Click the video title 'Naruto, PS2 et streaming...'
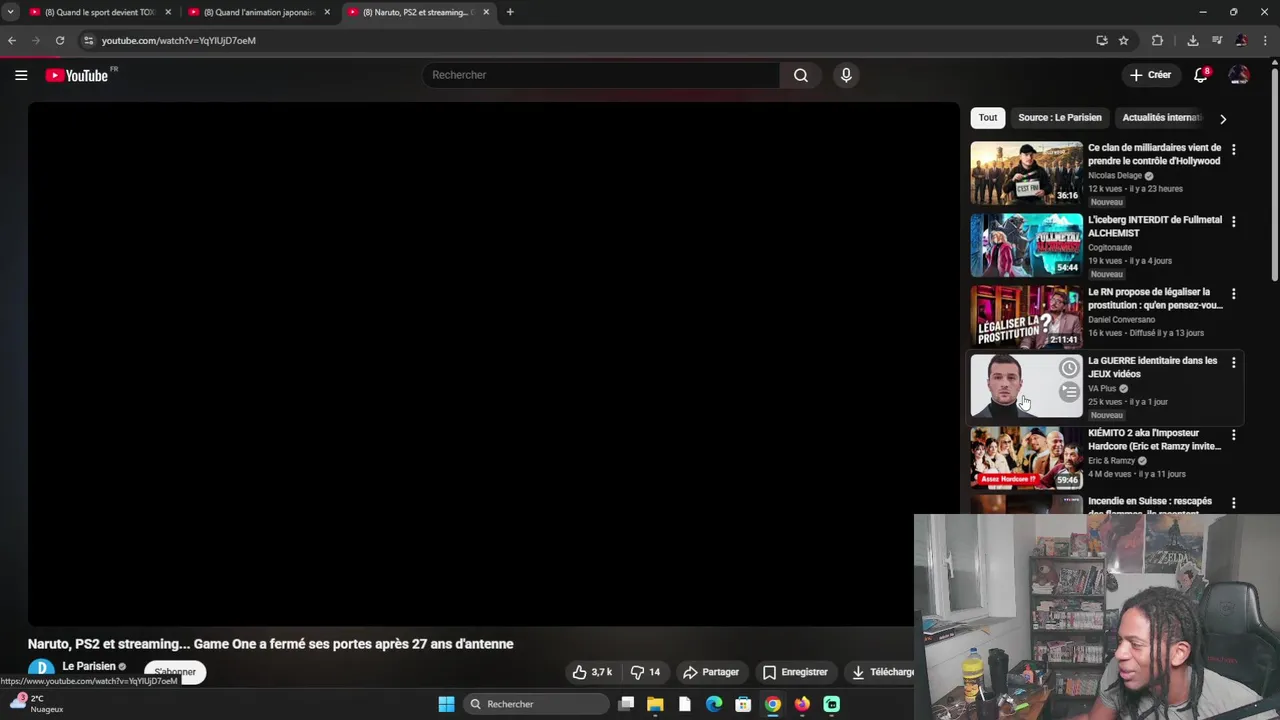The width and height of the screenshot is (1280, 720). point(270,644)
